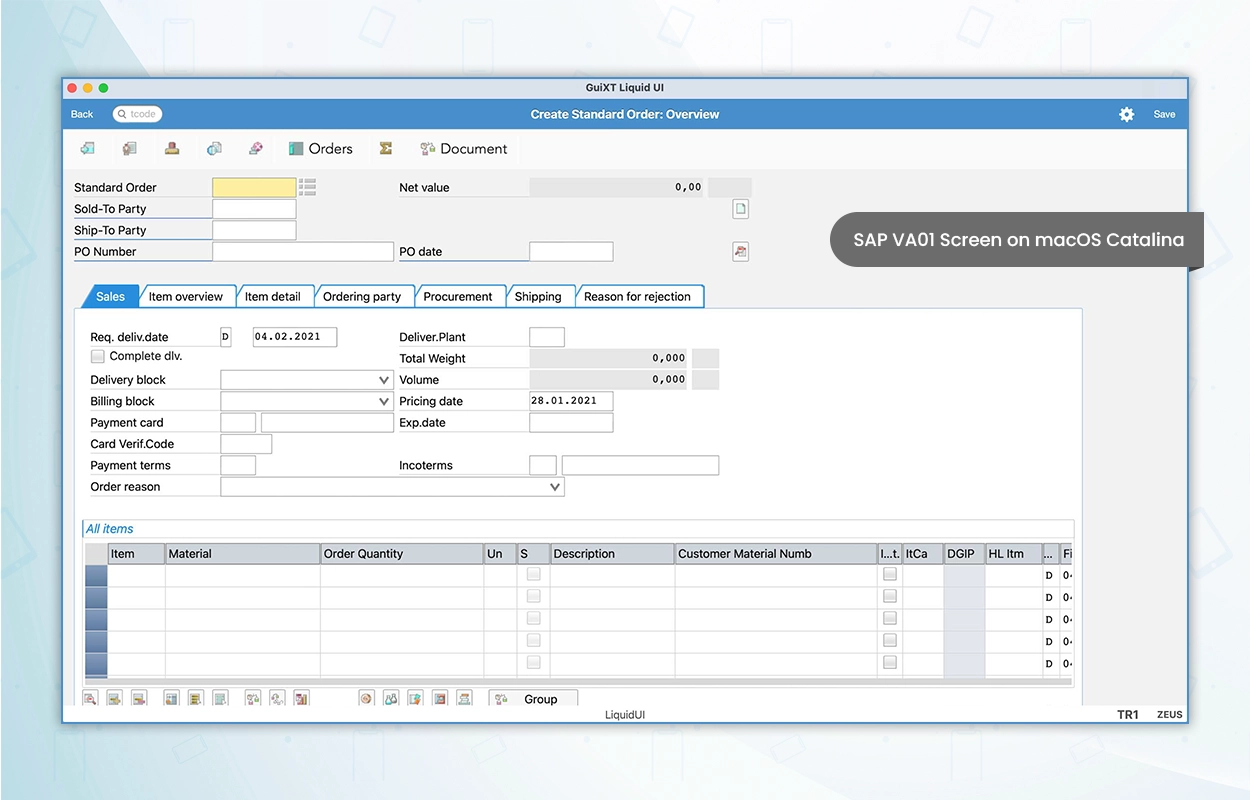Click the Sigma summation toolbar icon
This screenshot has height=800, width=1250.
(385, 148)
